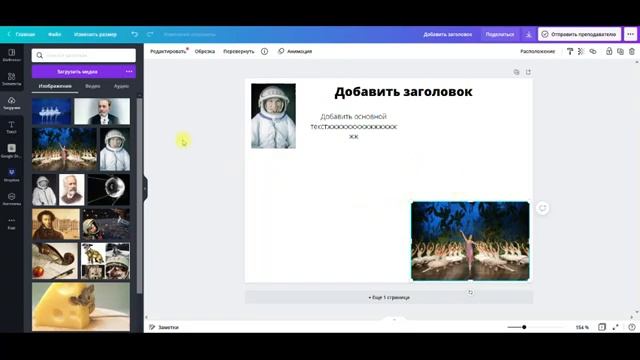Switch to the Images tab
The height and width of the screenshot is (360, 640).
click(x=55, y=86)
